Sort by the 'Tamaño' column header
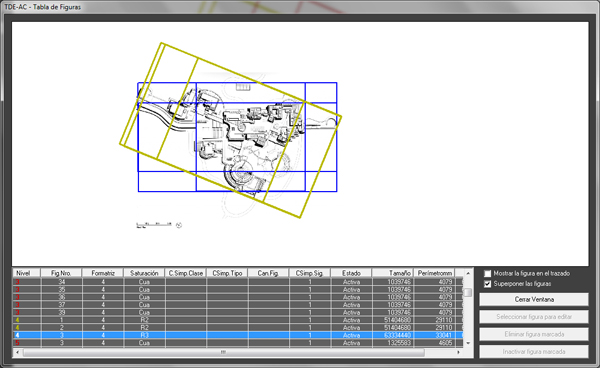 [x=393, y=273]
